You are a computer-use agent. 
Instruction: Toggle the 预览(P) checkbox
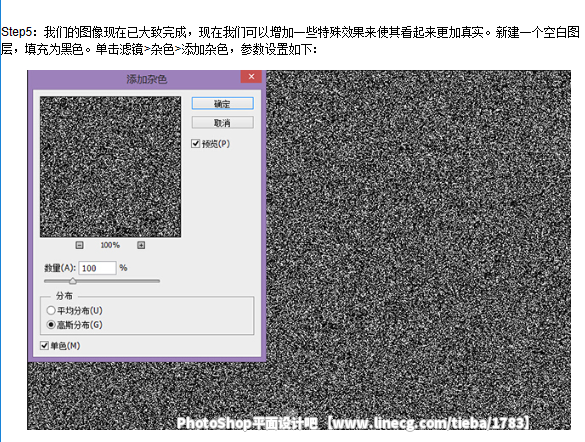pyautogui.click(x=195, y=144)
